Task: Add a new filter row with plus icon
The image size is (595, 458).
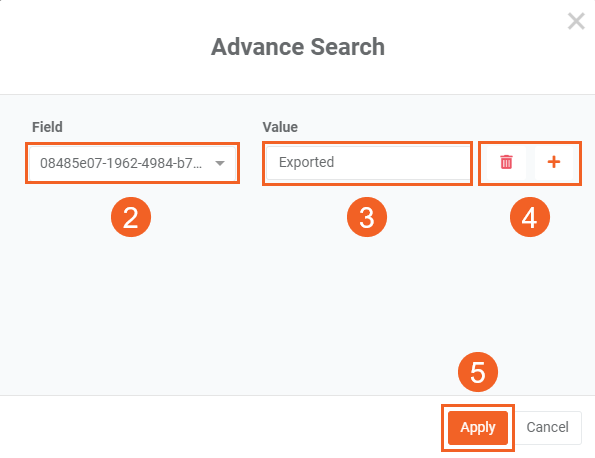Action: [554, 162]
